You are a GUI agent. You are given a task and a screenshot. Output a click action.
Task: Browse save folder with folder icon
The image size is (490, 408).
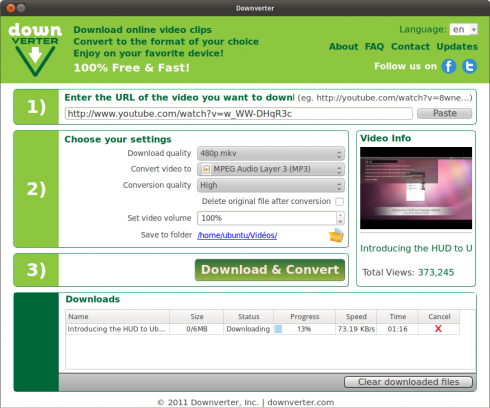[336, 235]
